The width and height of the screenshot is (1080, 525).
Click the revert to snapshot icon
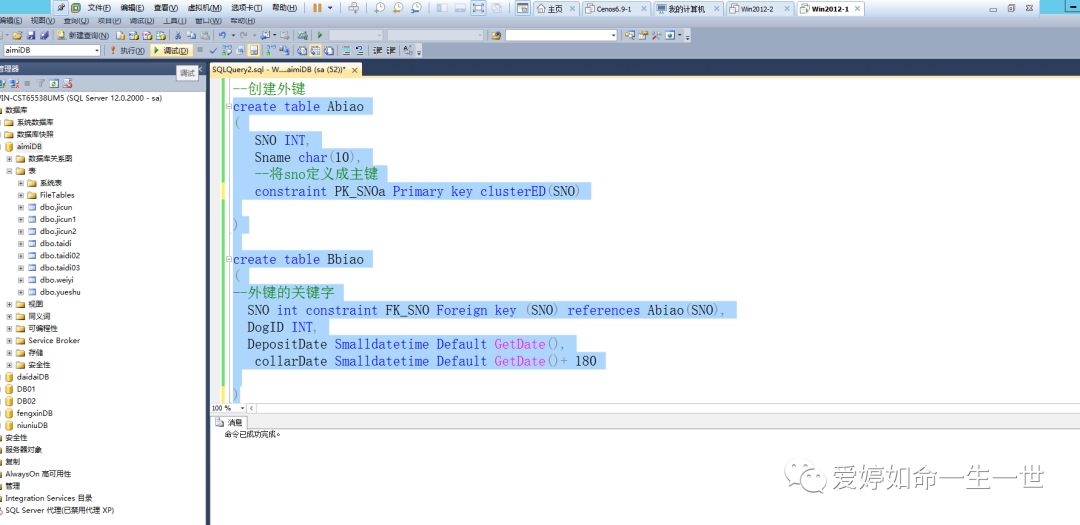398,8
